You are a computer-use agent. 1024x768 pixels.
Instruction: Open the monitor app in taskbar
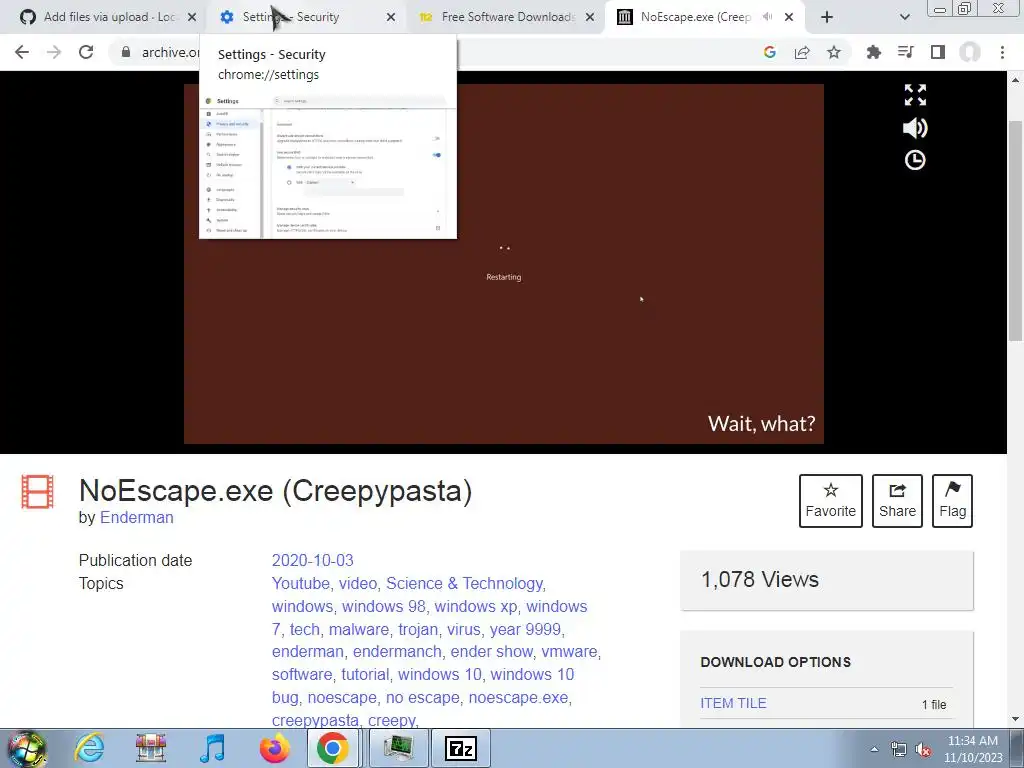click(x=398, y=748)
